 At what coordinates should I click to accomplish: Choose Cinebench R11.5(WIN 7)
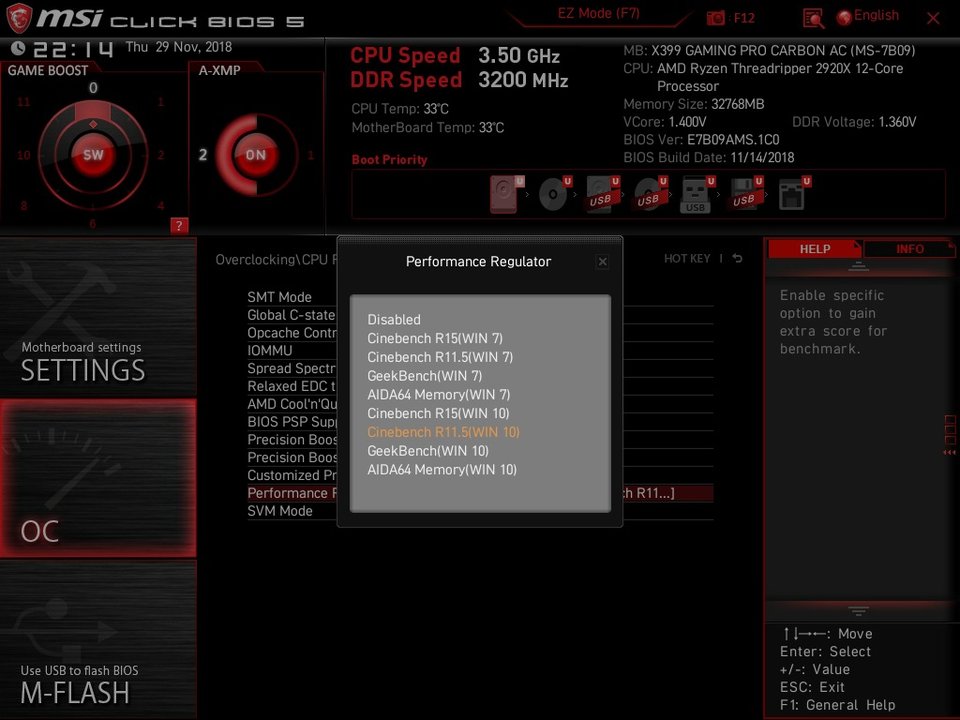(440, 357)
